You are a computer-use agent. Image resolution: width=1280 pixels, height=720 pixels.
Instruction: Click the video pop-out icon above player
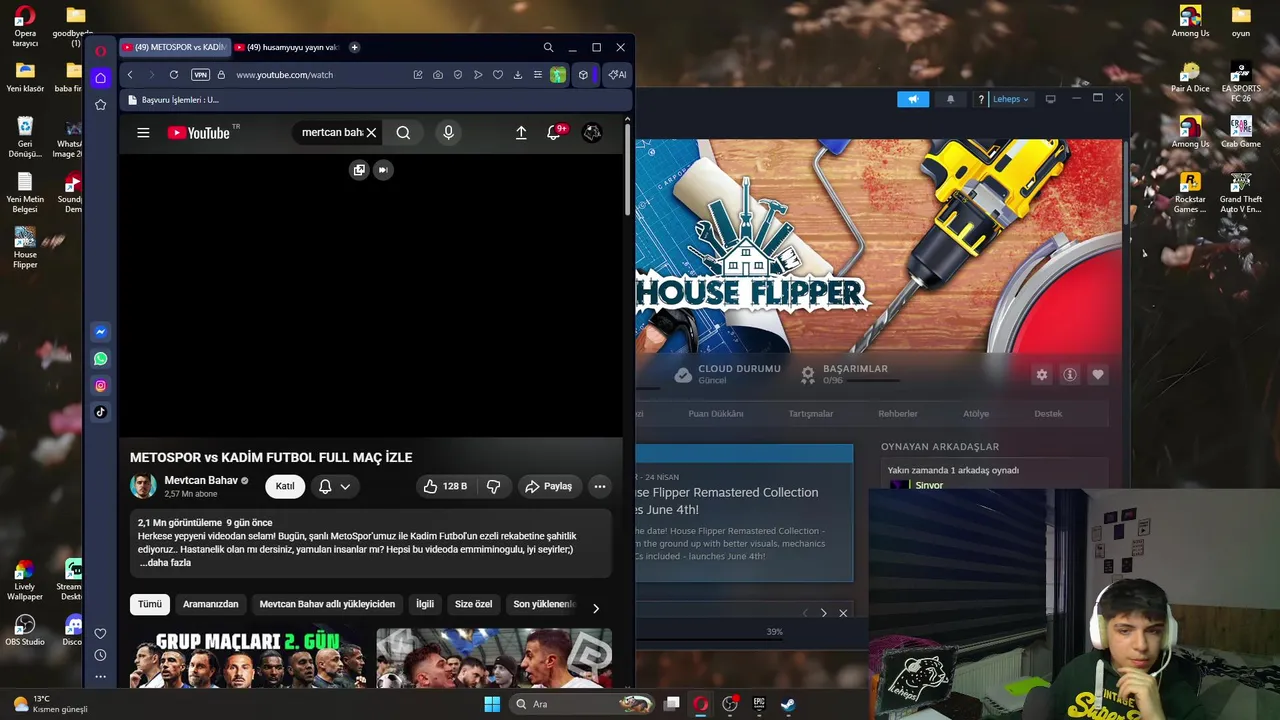(359, 170)
